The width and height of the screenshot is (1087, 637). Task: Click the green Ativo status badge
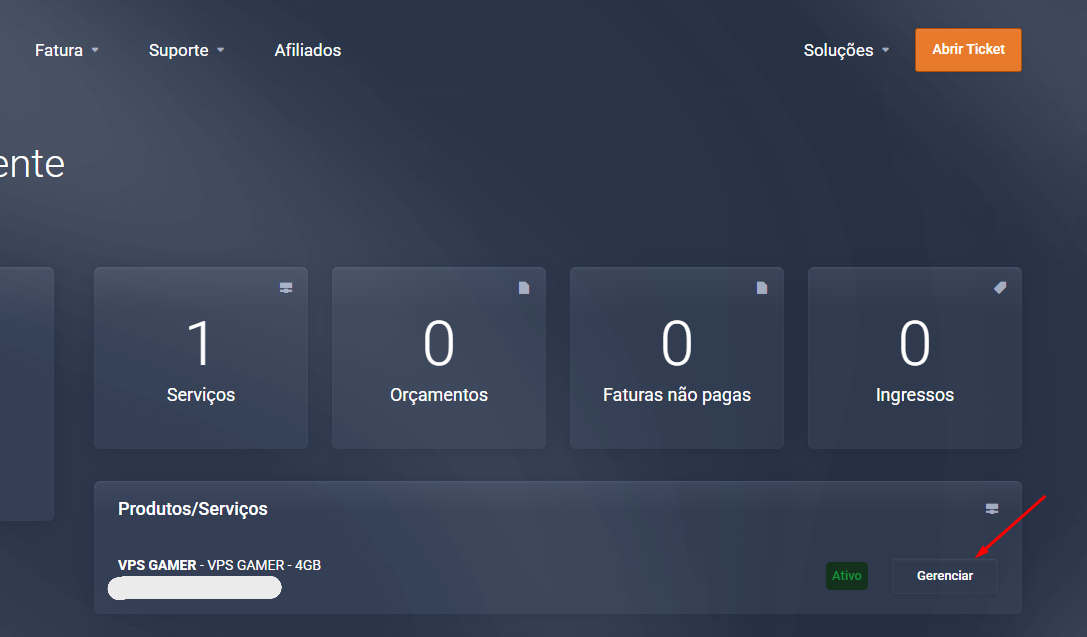[x=847, y=576]
